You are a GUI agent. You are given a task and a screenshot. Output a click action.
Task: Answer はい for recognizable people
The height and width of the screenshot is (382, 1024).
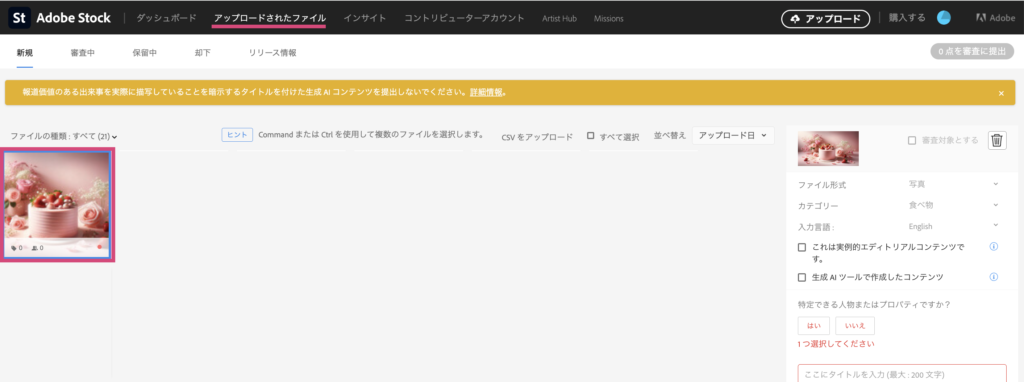[x=814, y=326]
